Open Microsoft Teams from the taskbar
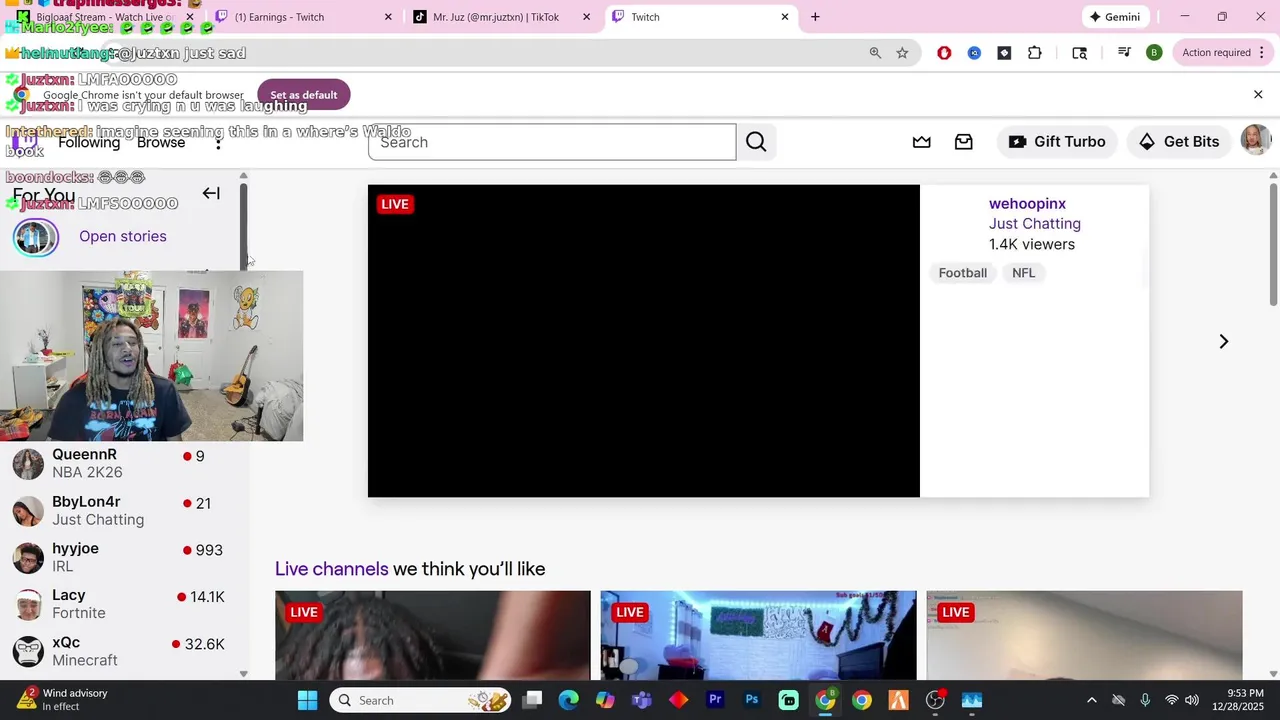The image size is (1280, 720). coord(641,700)
